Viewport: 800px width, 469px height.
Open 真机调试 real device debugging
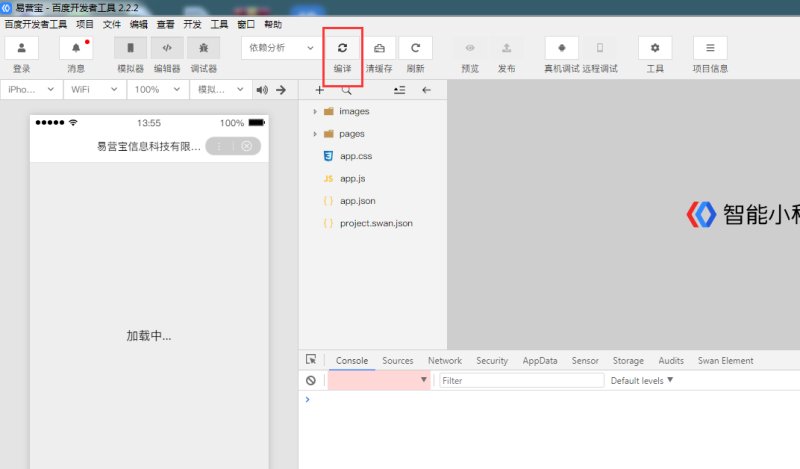tap(562, 48)
